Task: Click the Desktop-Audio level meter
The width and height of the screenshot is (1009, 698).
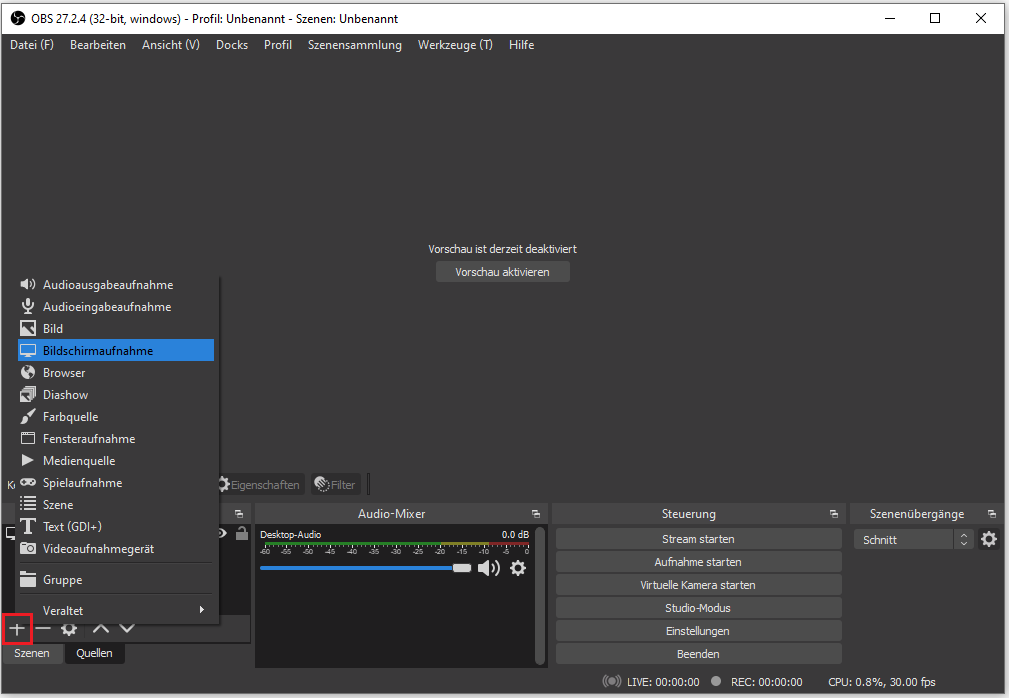Action: pos(394,546)
